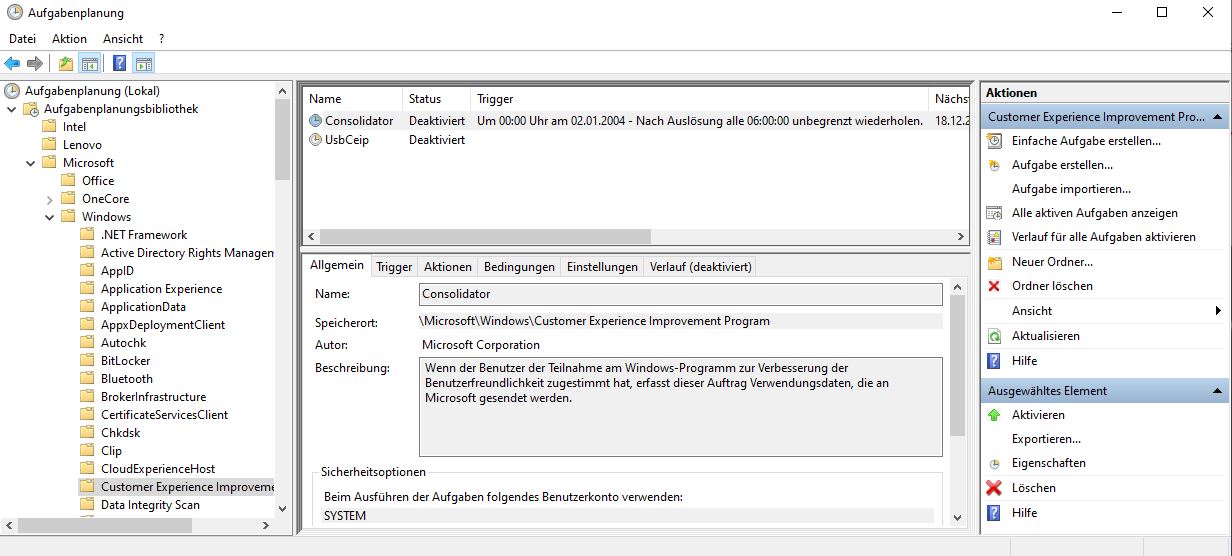Click the Intel folder icon

[x=50, y=127]
